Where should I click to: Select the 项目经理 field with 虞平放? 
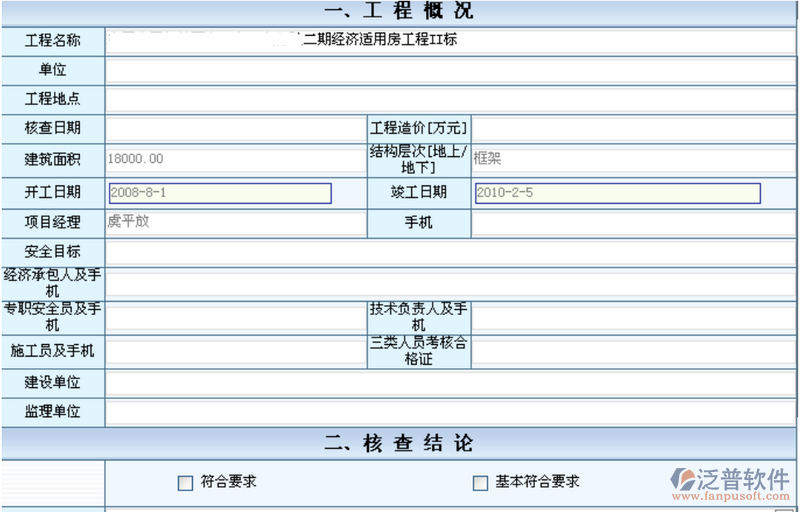235,223
